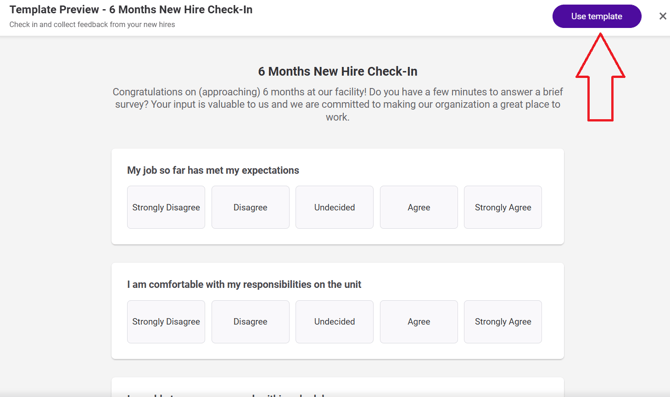Select Strongly Disagree for comfortable with responsibilities
670x397 pixels.
point(166,322)
